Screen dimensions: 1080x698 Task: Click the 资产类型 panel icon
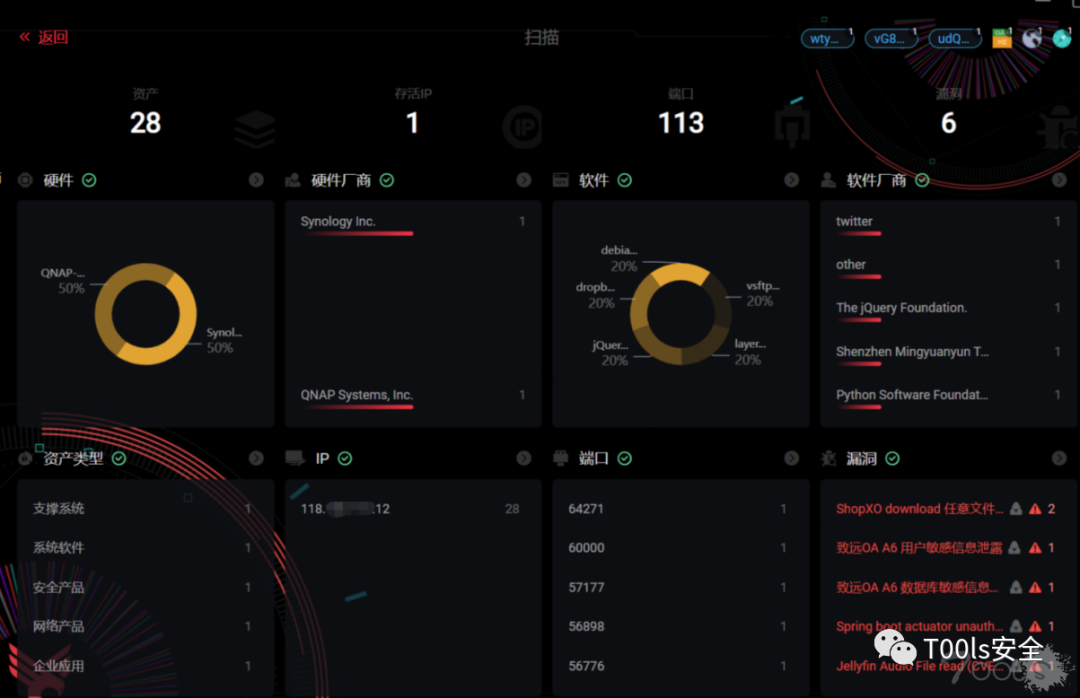coord(25,459)
